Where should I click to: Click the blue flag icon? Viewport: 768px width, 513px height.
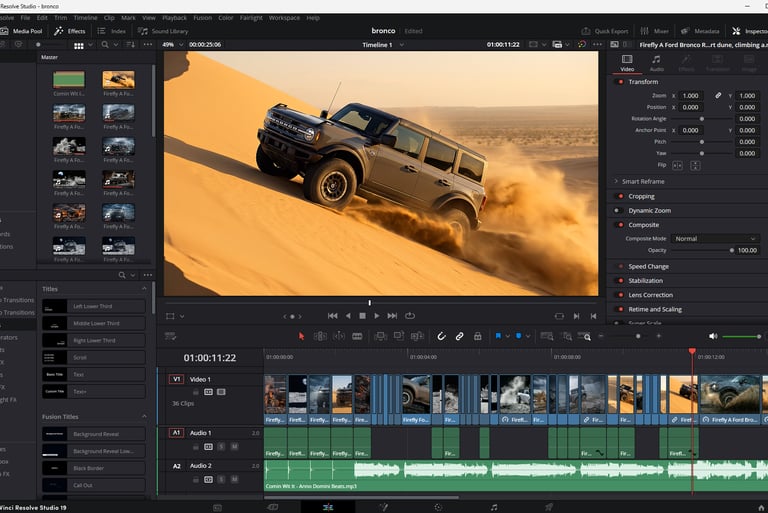[x=497, y=336]
